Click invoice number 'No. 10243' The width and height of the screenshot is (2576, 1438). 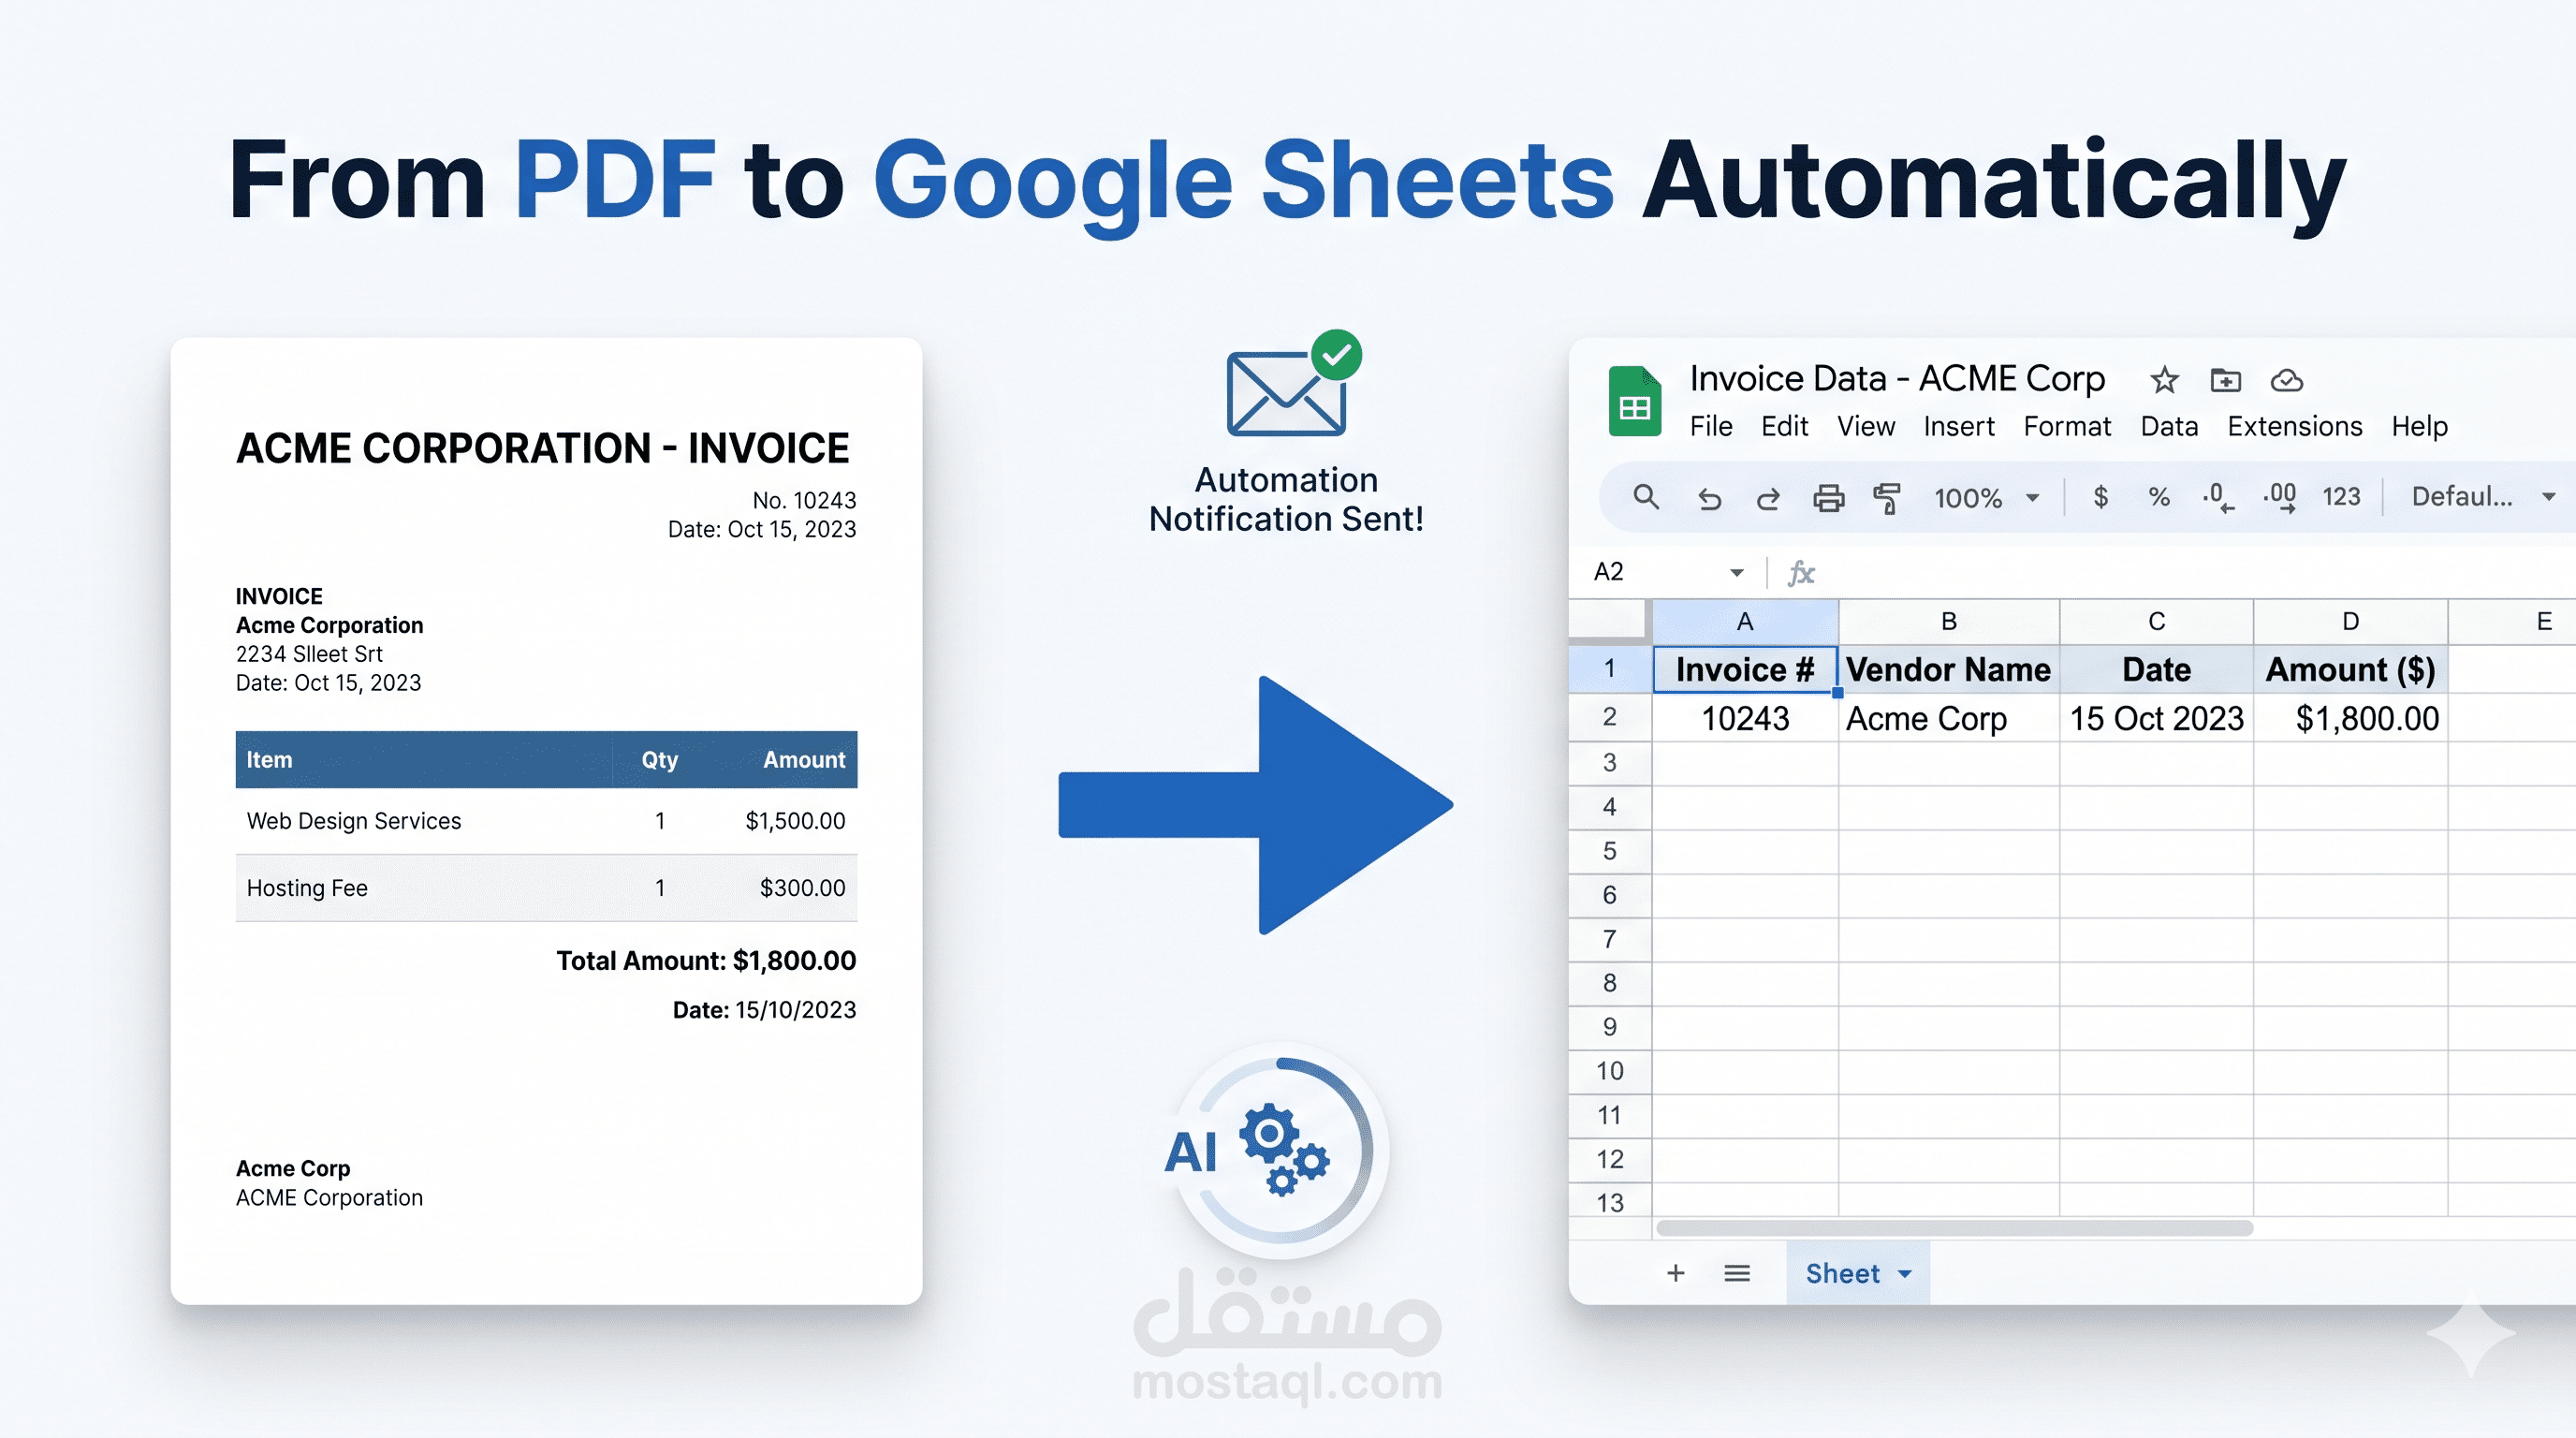tap(804, 500)
